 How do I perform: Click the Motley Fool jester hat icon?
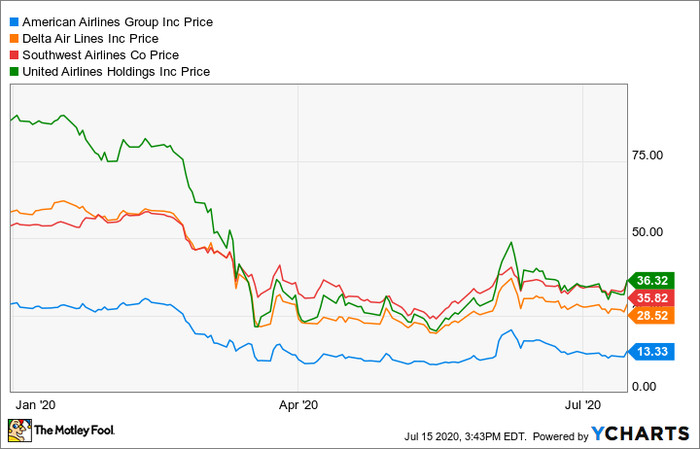(20, 431)
